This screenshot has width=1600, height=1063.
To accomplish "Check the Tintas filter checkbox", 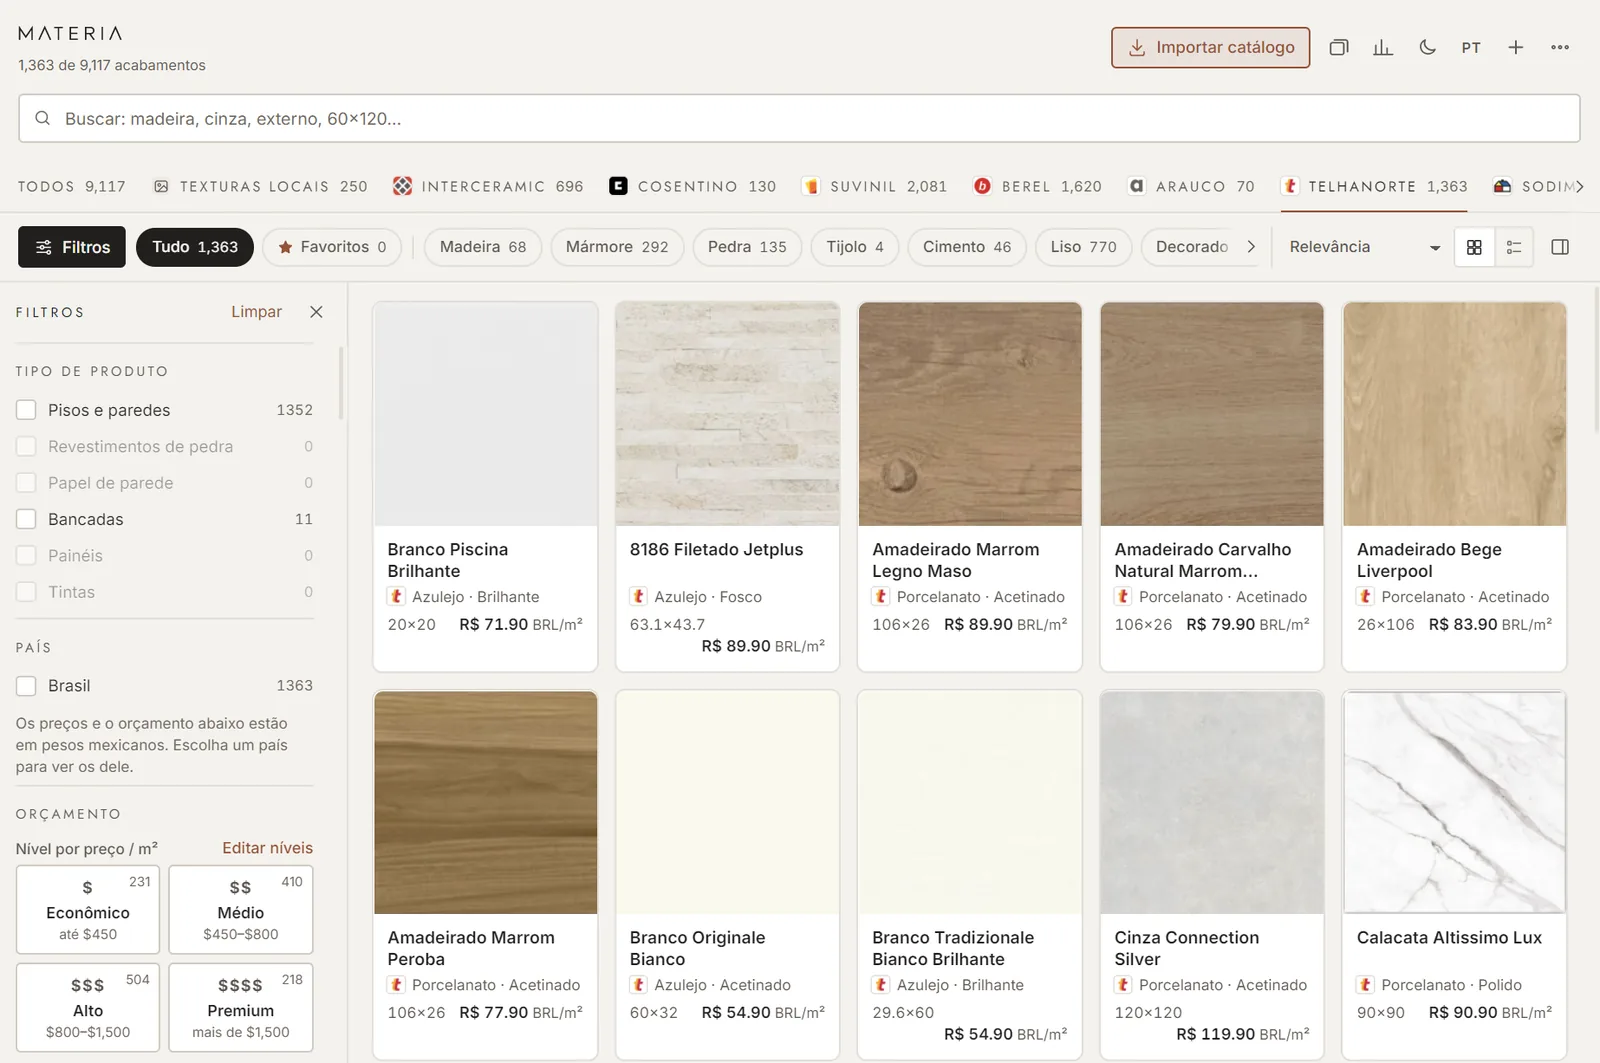I will click(26, 592).
